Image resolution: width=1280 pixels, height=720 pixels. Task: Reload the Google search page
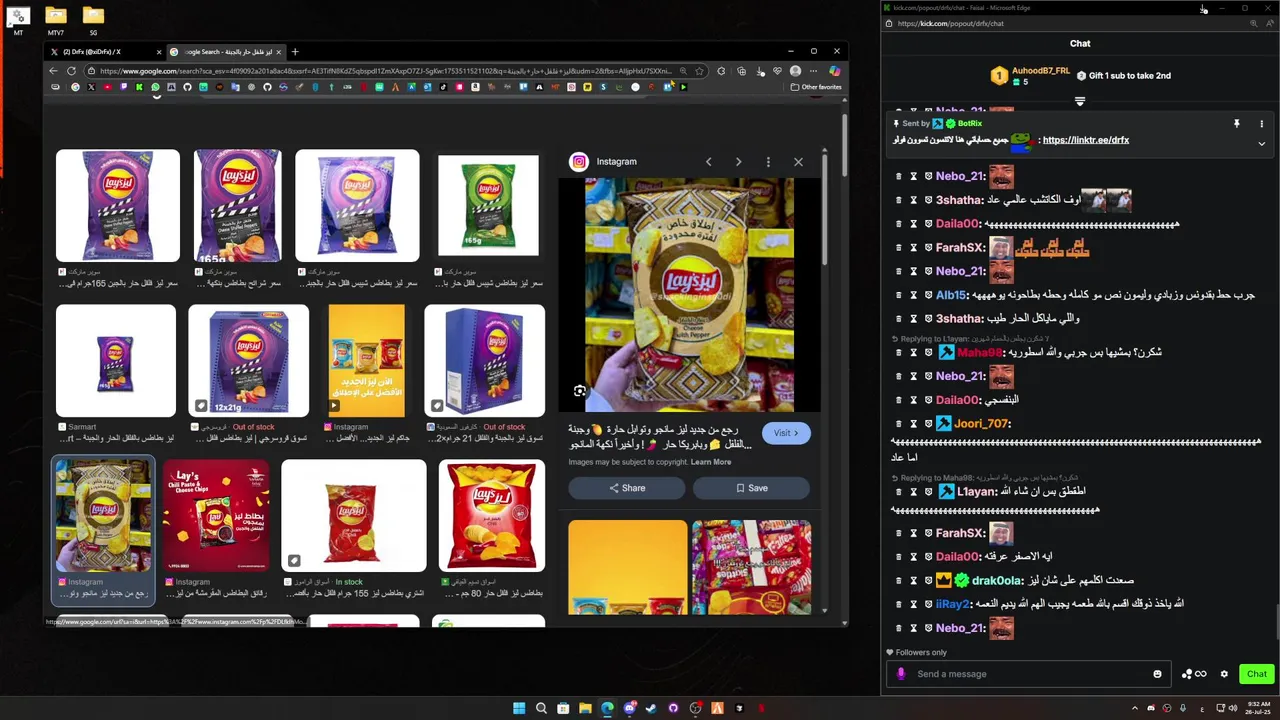click(72, 71)
